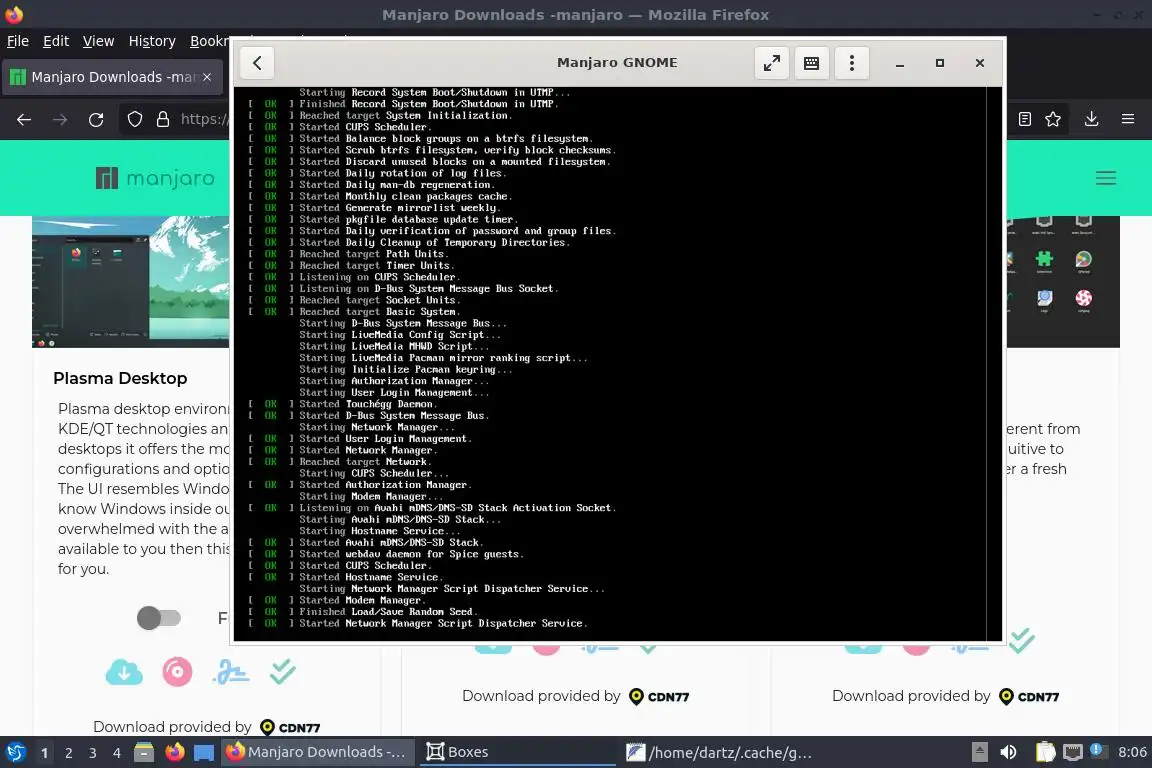This screenshot has width=1152, height=768.
Task: Toggle fullscreen in the Manjaro GNOME box
Action: [x=771, y=63]
